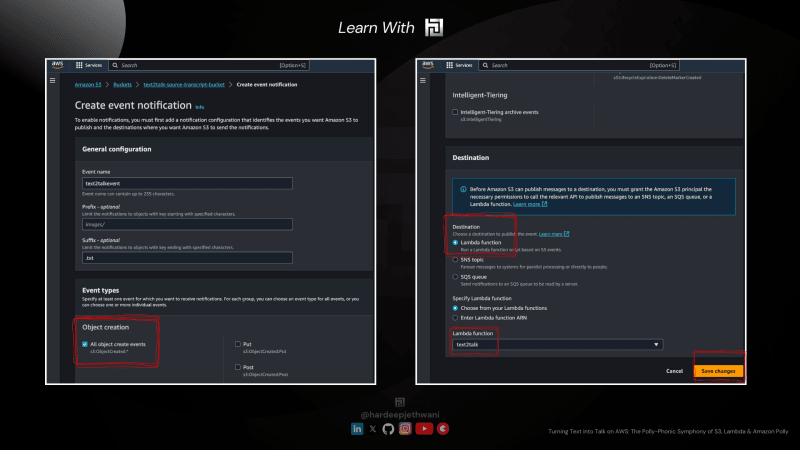Select SNS topic destination radio
Image resolution: width=800 pixels, height=450 pixels.
[x=455, y=260]
